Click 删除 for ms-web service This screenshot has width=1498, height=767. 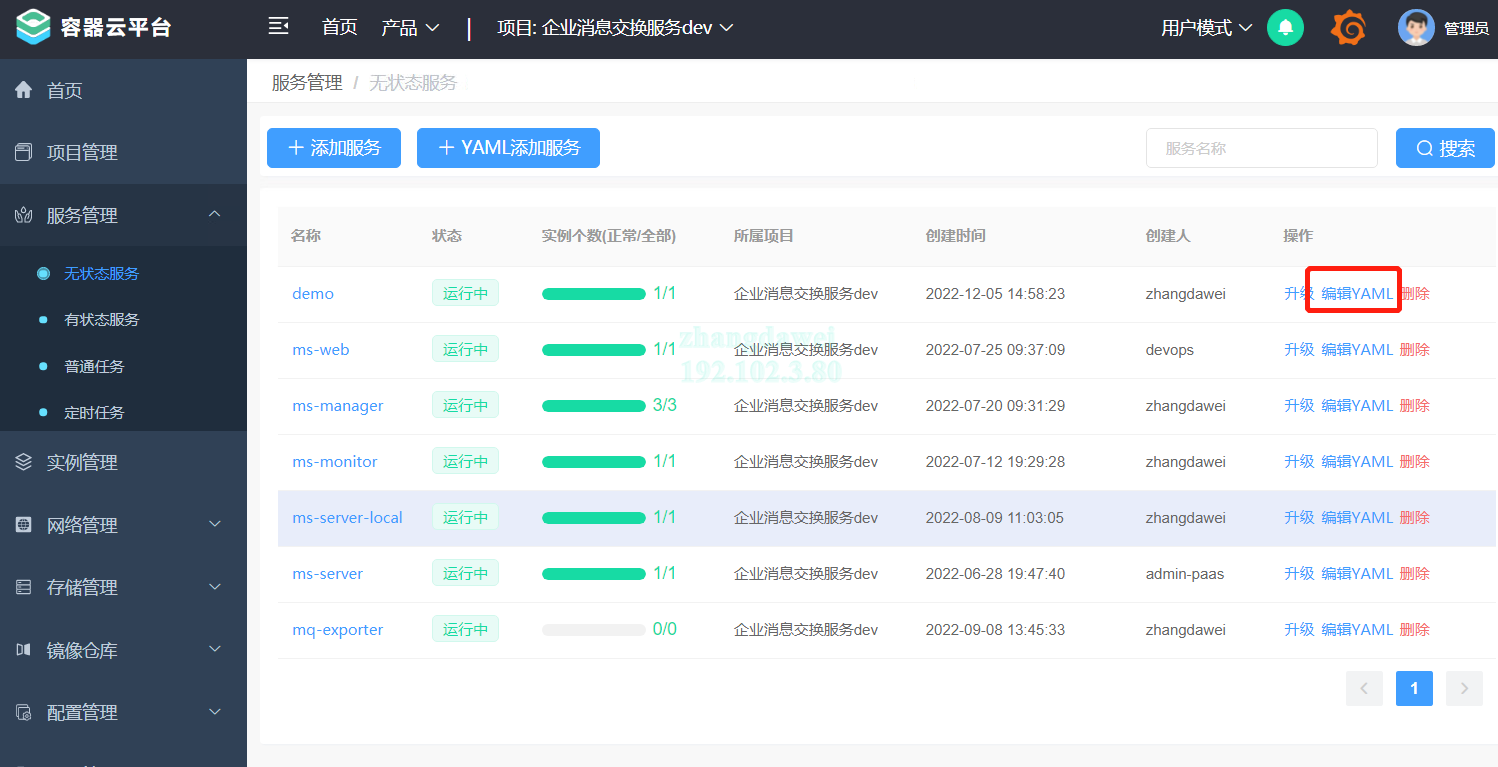1415,350
